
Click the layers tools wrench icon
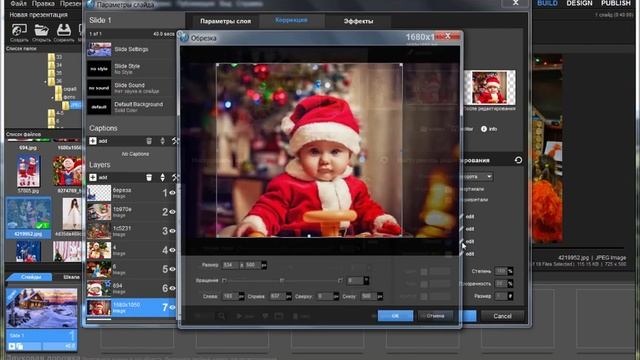175,178
